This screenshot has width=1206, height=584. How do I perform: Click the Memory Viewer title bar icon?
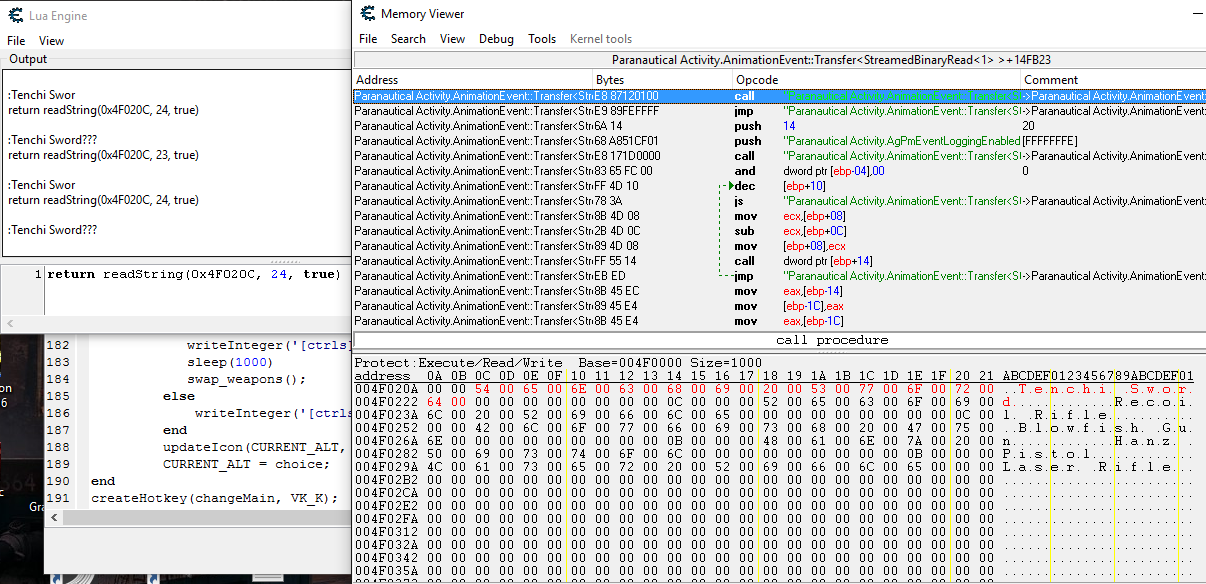point(368,14)
